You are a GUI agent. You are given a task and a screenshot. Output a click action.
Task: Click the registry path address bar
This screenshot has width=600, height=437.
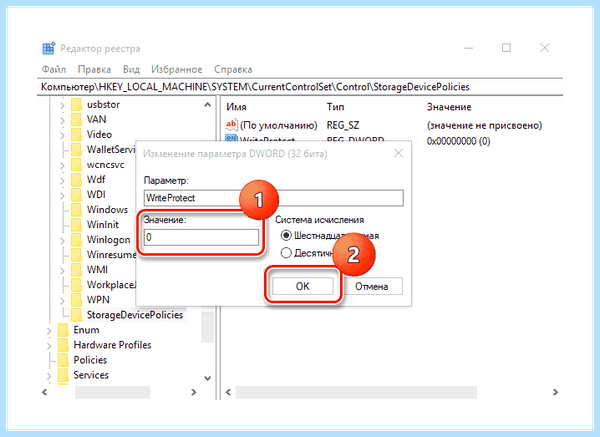[300, 87]
